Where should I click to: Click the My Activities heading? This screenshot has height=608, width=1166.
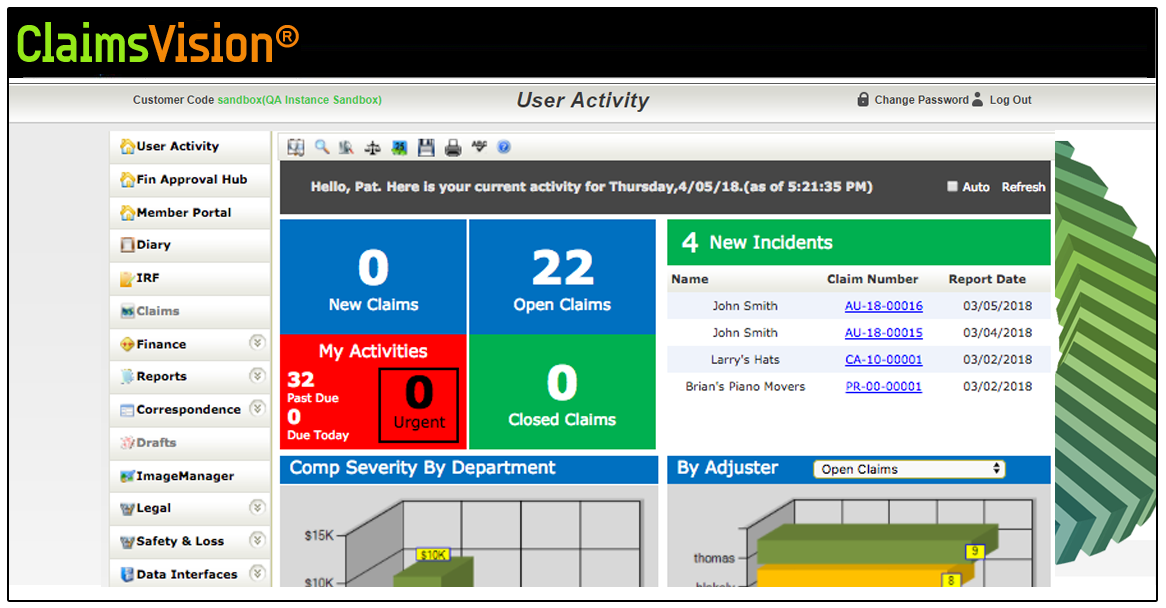tap(373, 351)
